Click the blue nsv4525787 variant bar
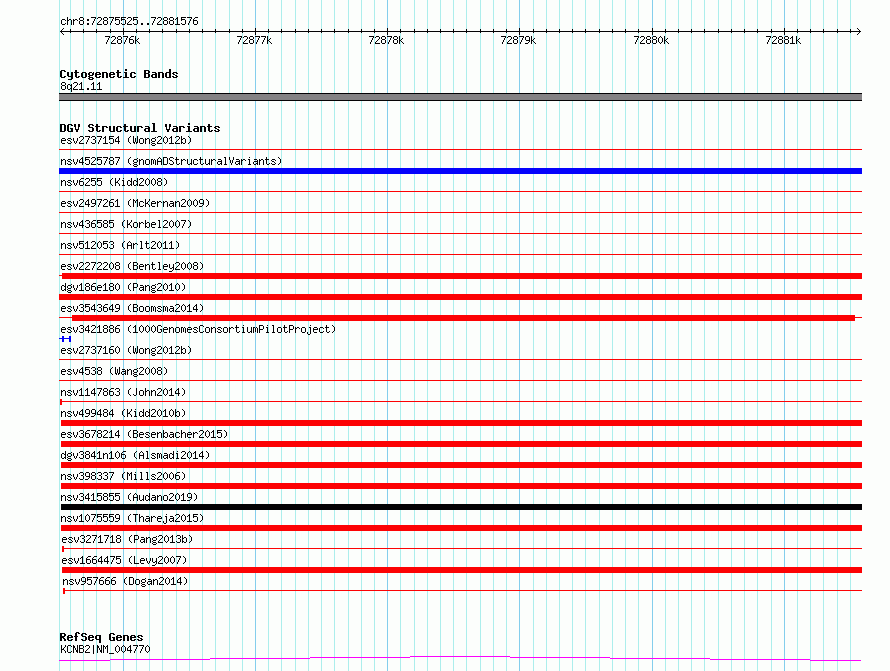 pyautogui.click(x=460, y=171)
